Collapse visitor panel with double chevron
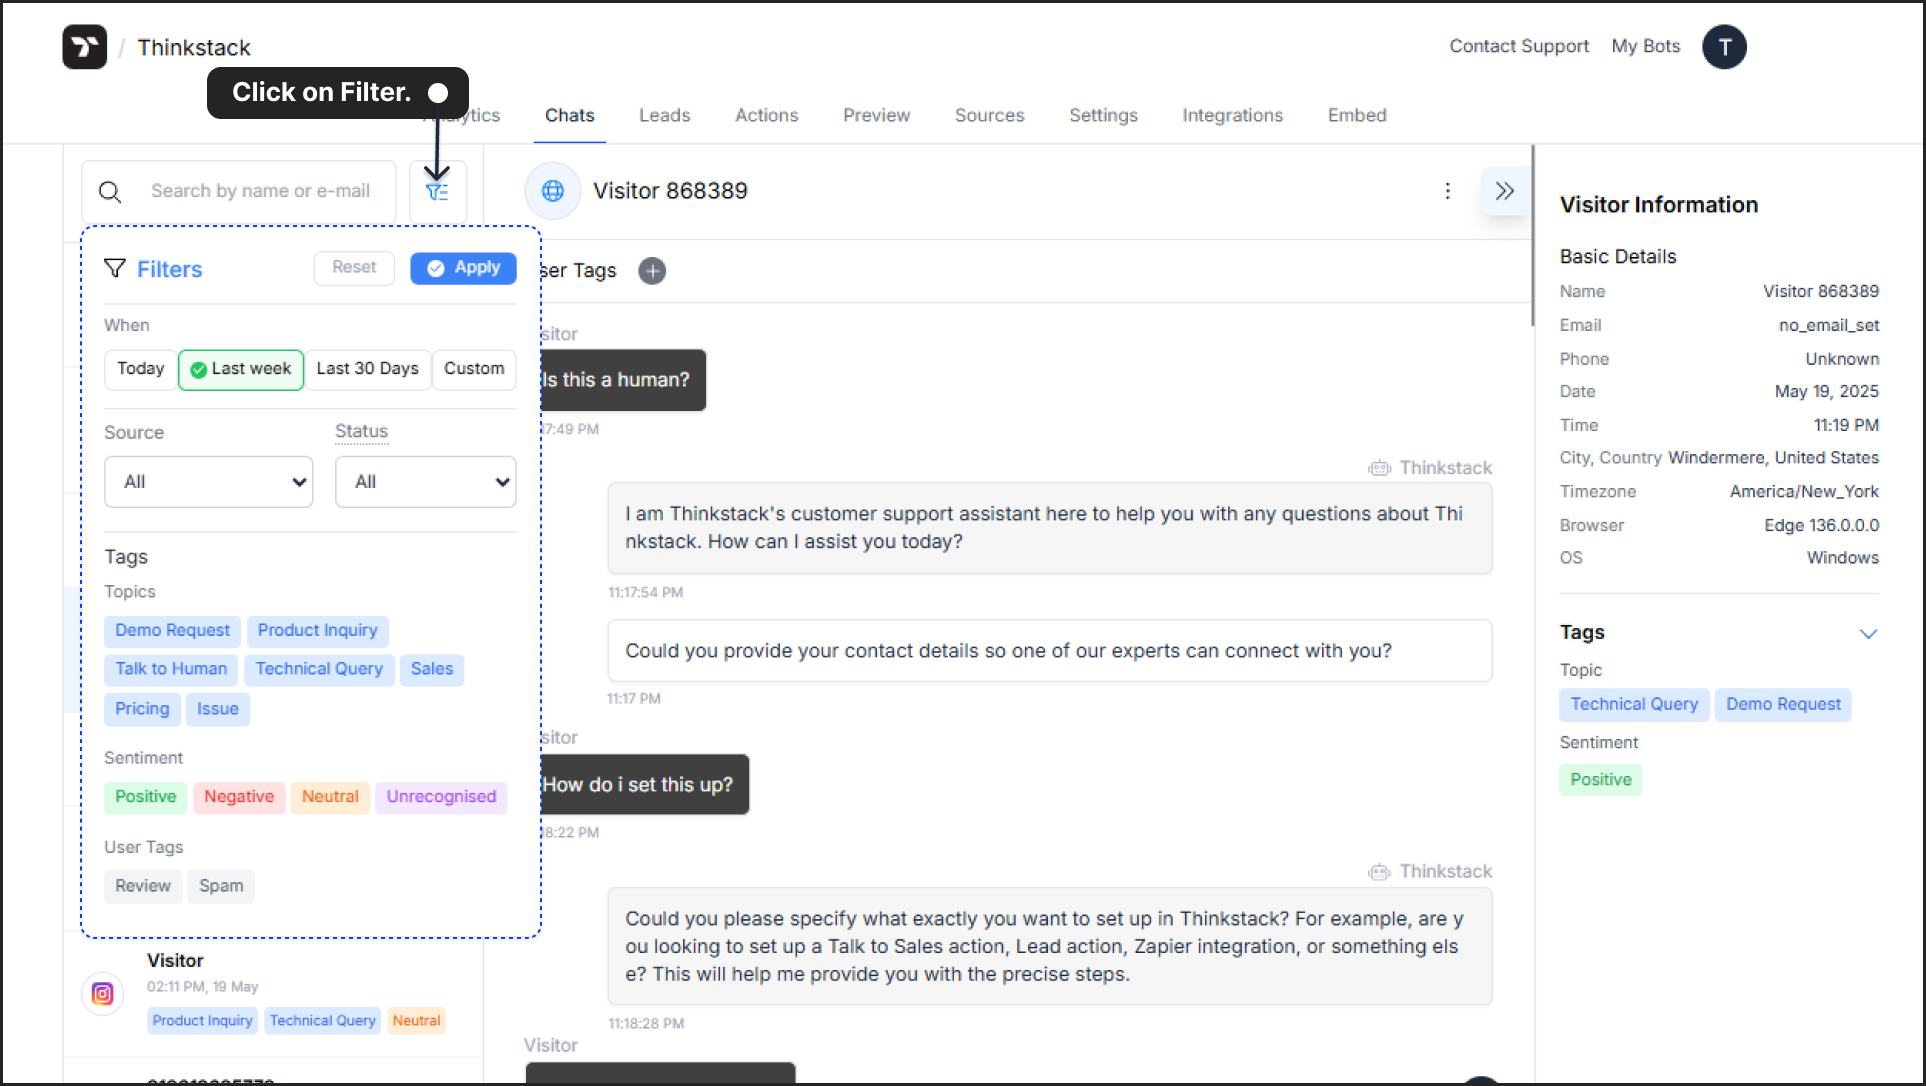The width and height of the screenshot is (1926, 1086). 1504,191
